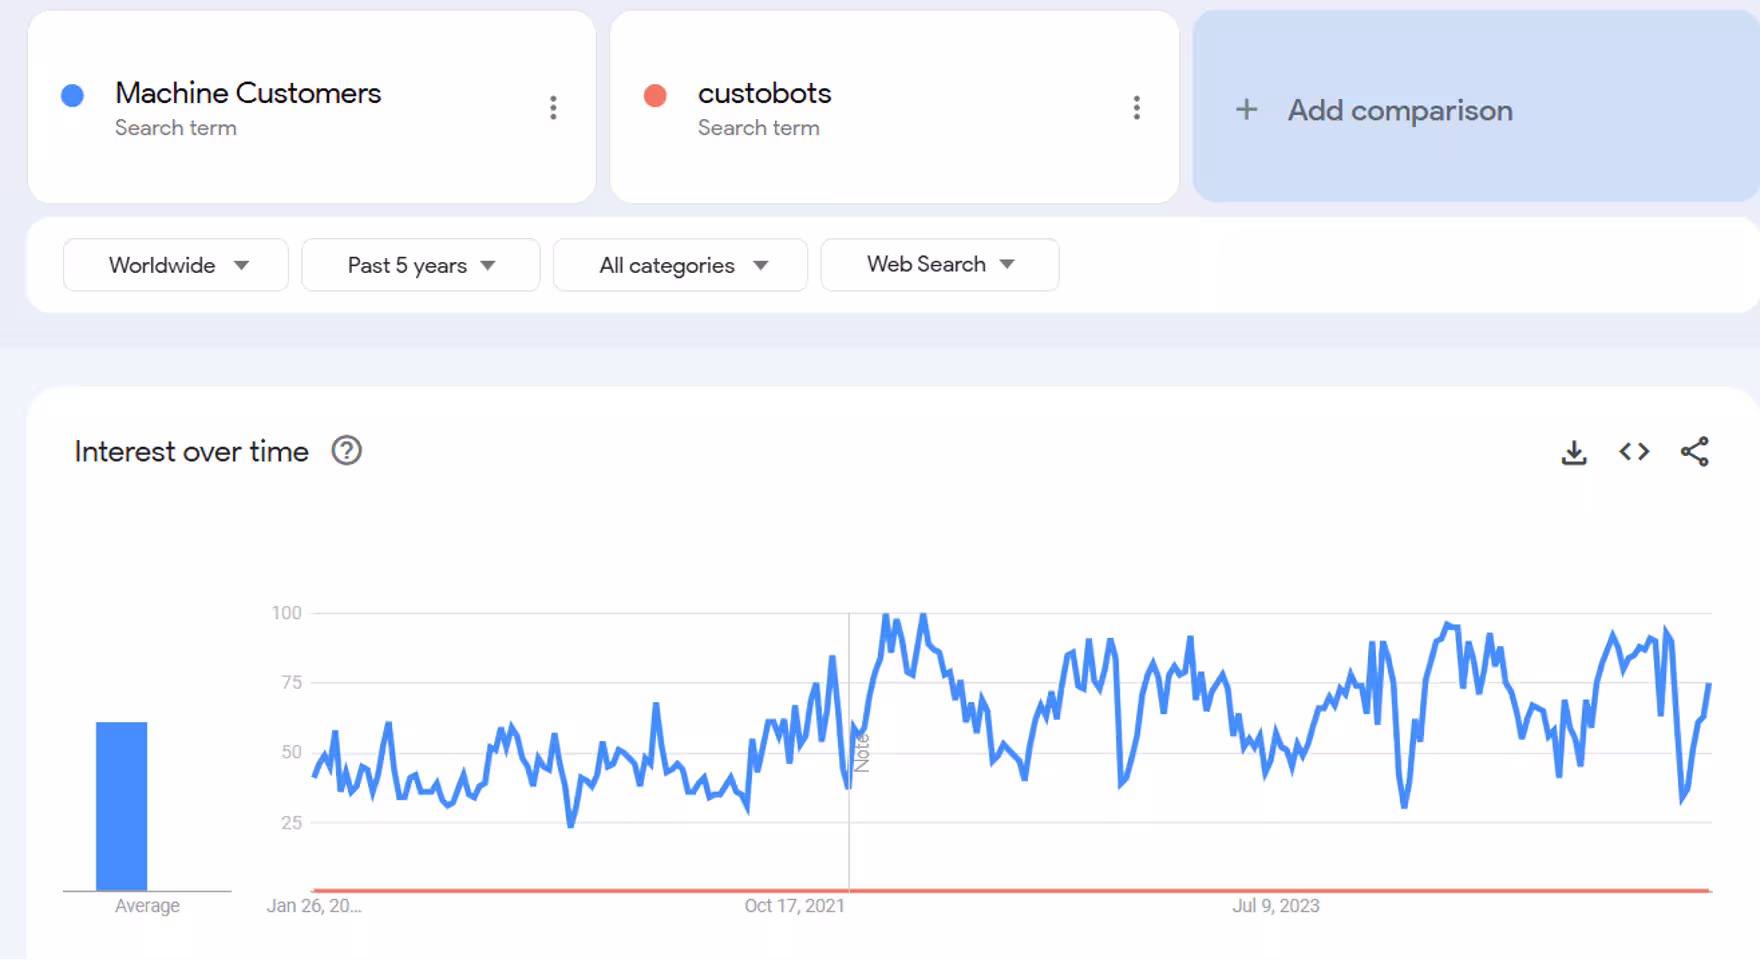Screen dimensions: 1760x960
Task: Edit the custobots search term
Action: point(764,93)
